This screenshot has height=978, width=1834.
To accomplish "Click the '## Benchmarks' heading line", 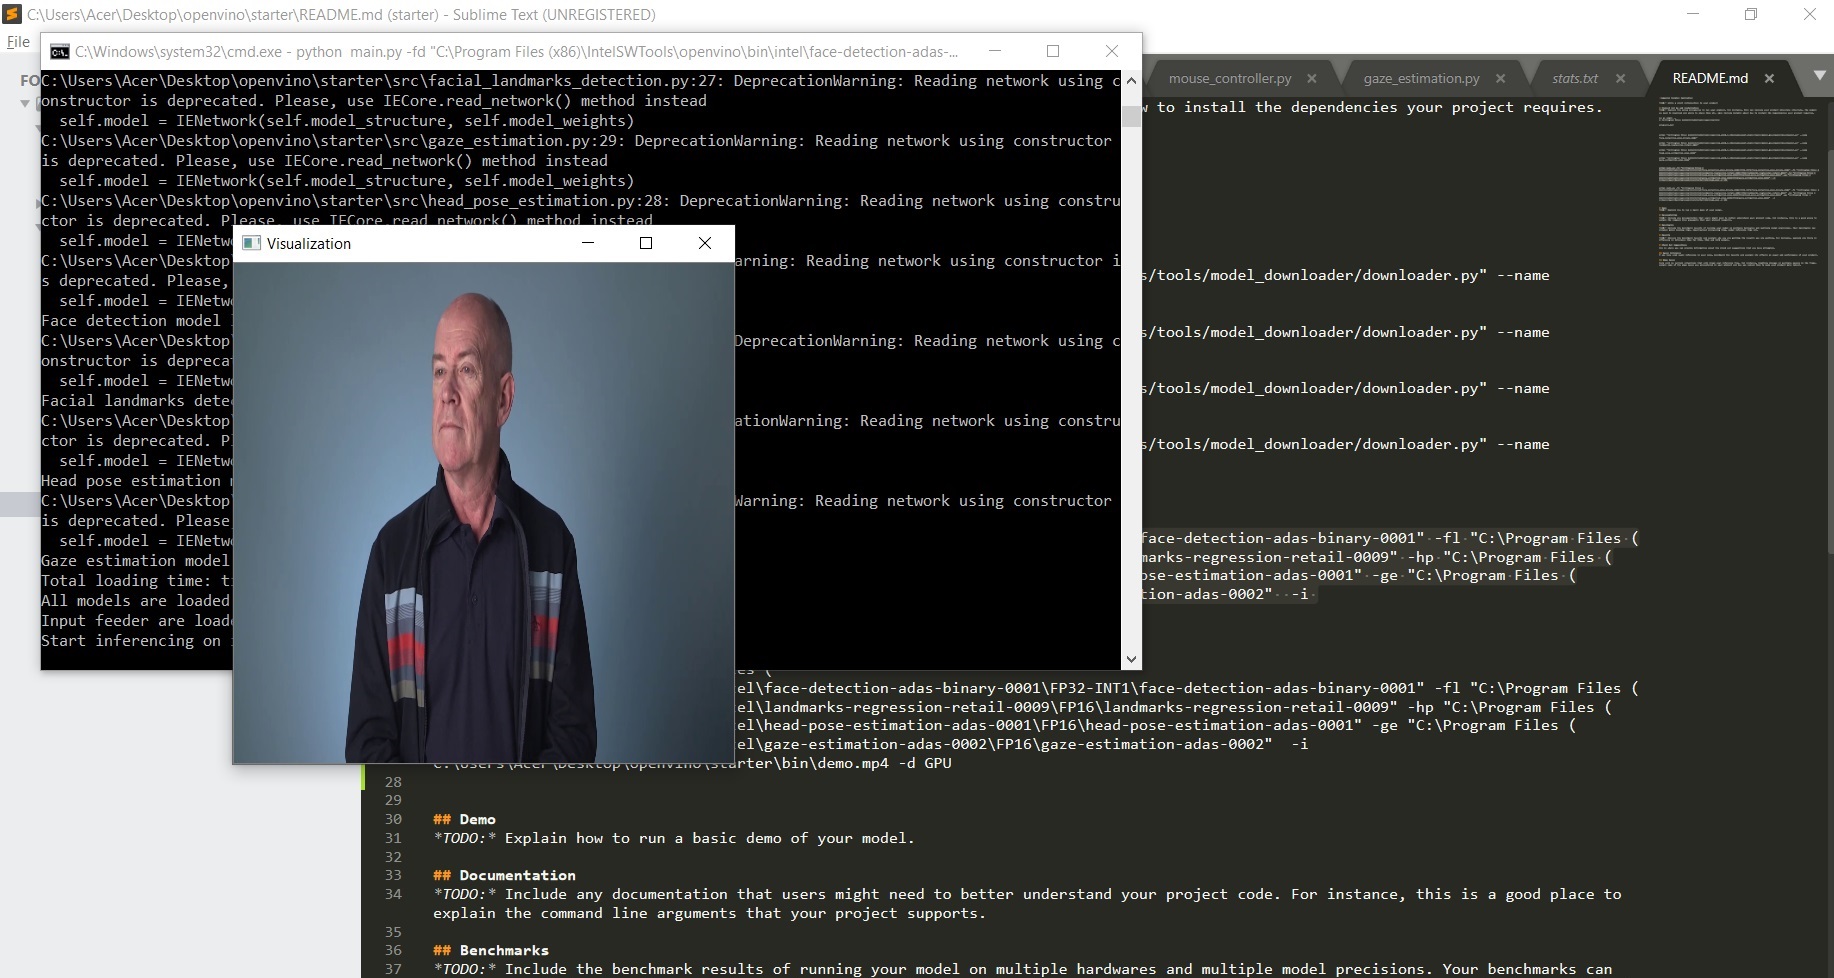I will click(x=491, y=950).
